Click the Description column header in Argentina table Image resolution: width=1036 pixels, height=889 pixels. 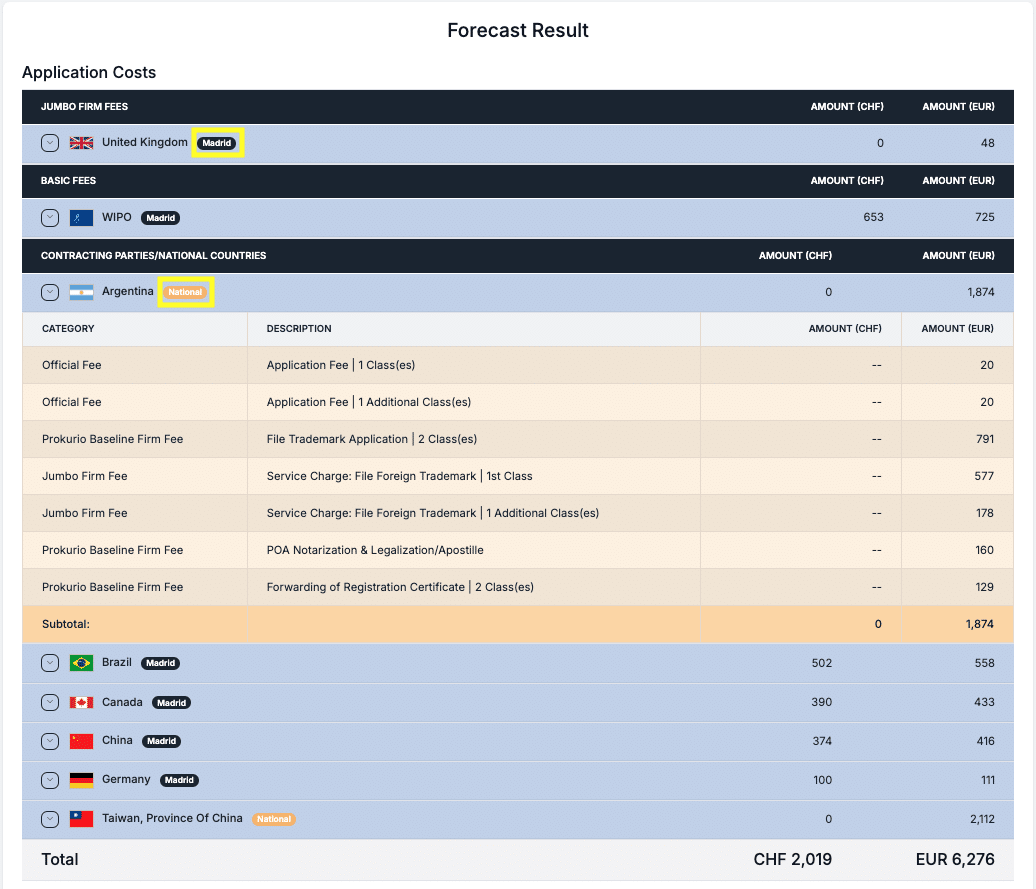click(x=299, y=329)
